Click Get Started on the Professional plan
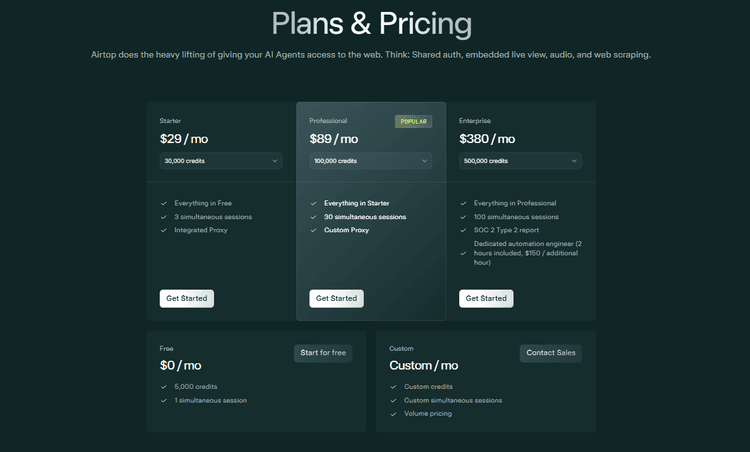This screenshot has width=750, height=452. pyautogui.click(x=336, y=298)
